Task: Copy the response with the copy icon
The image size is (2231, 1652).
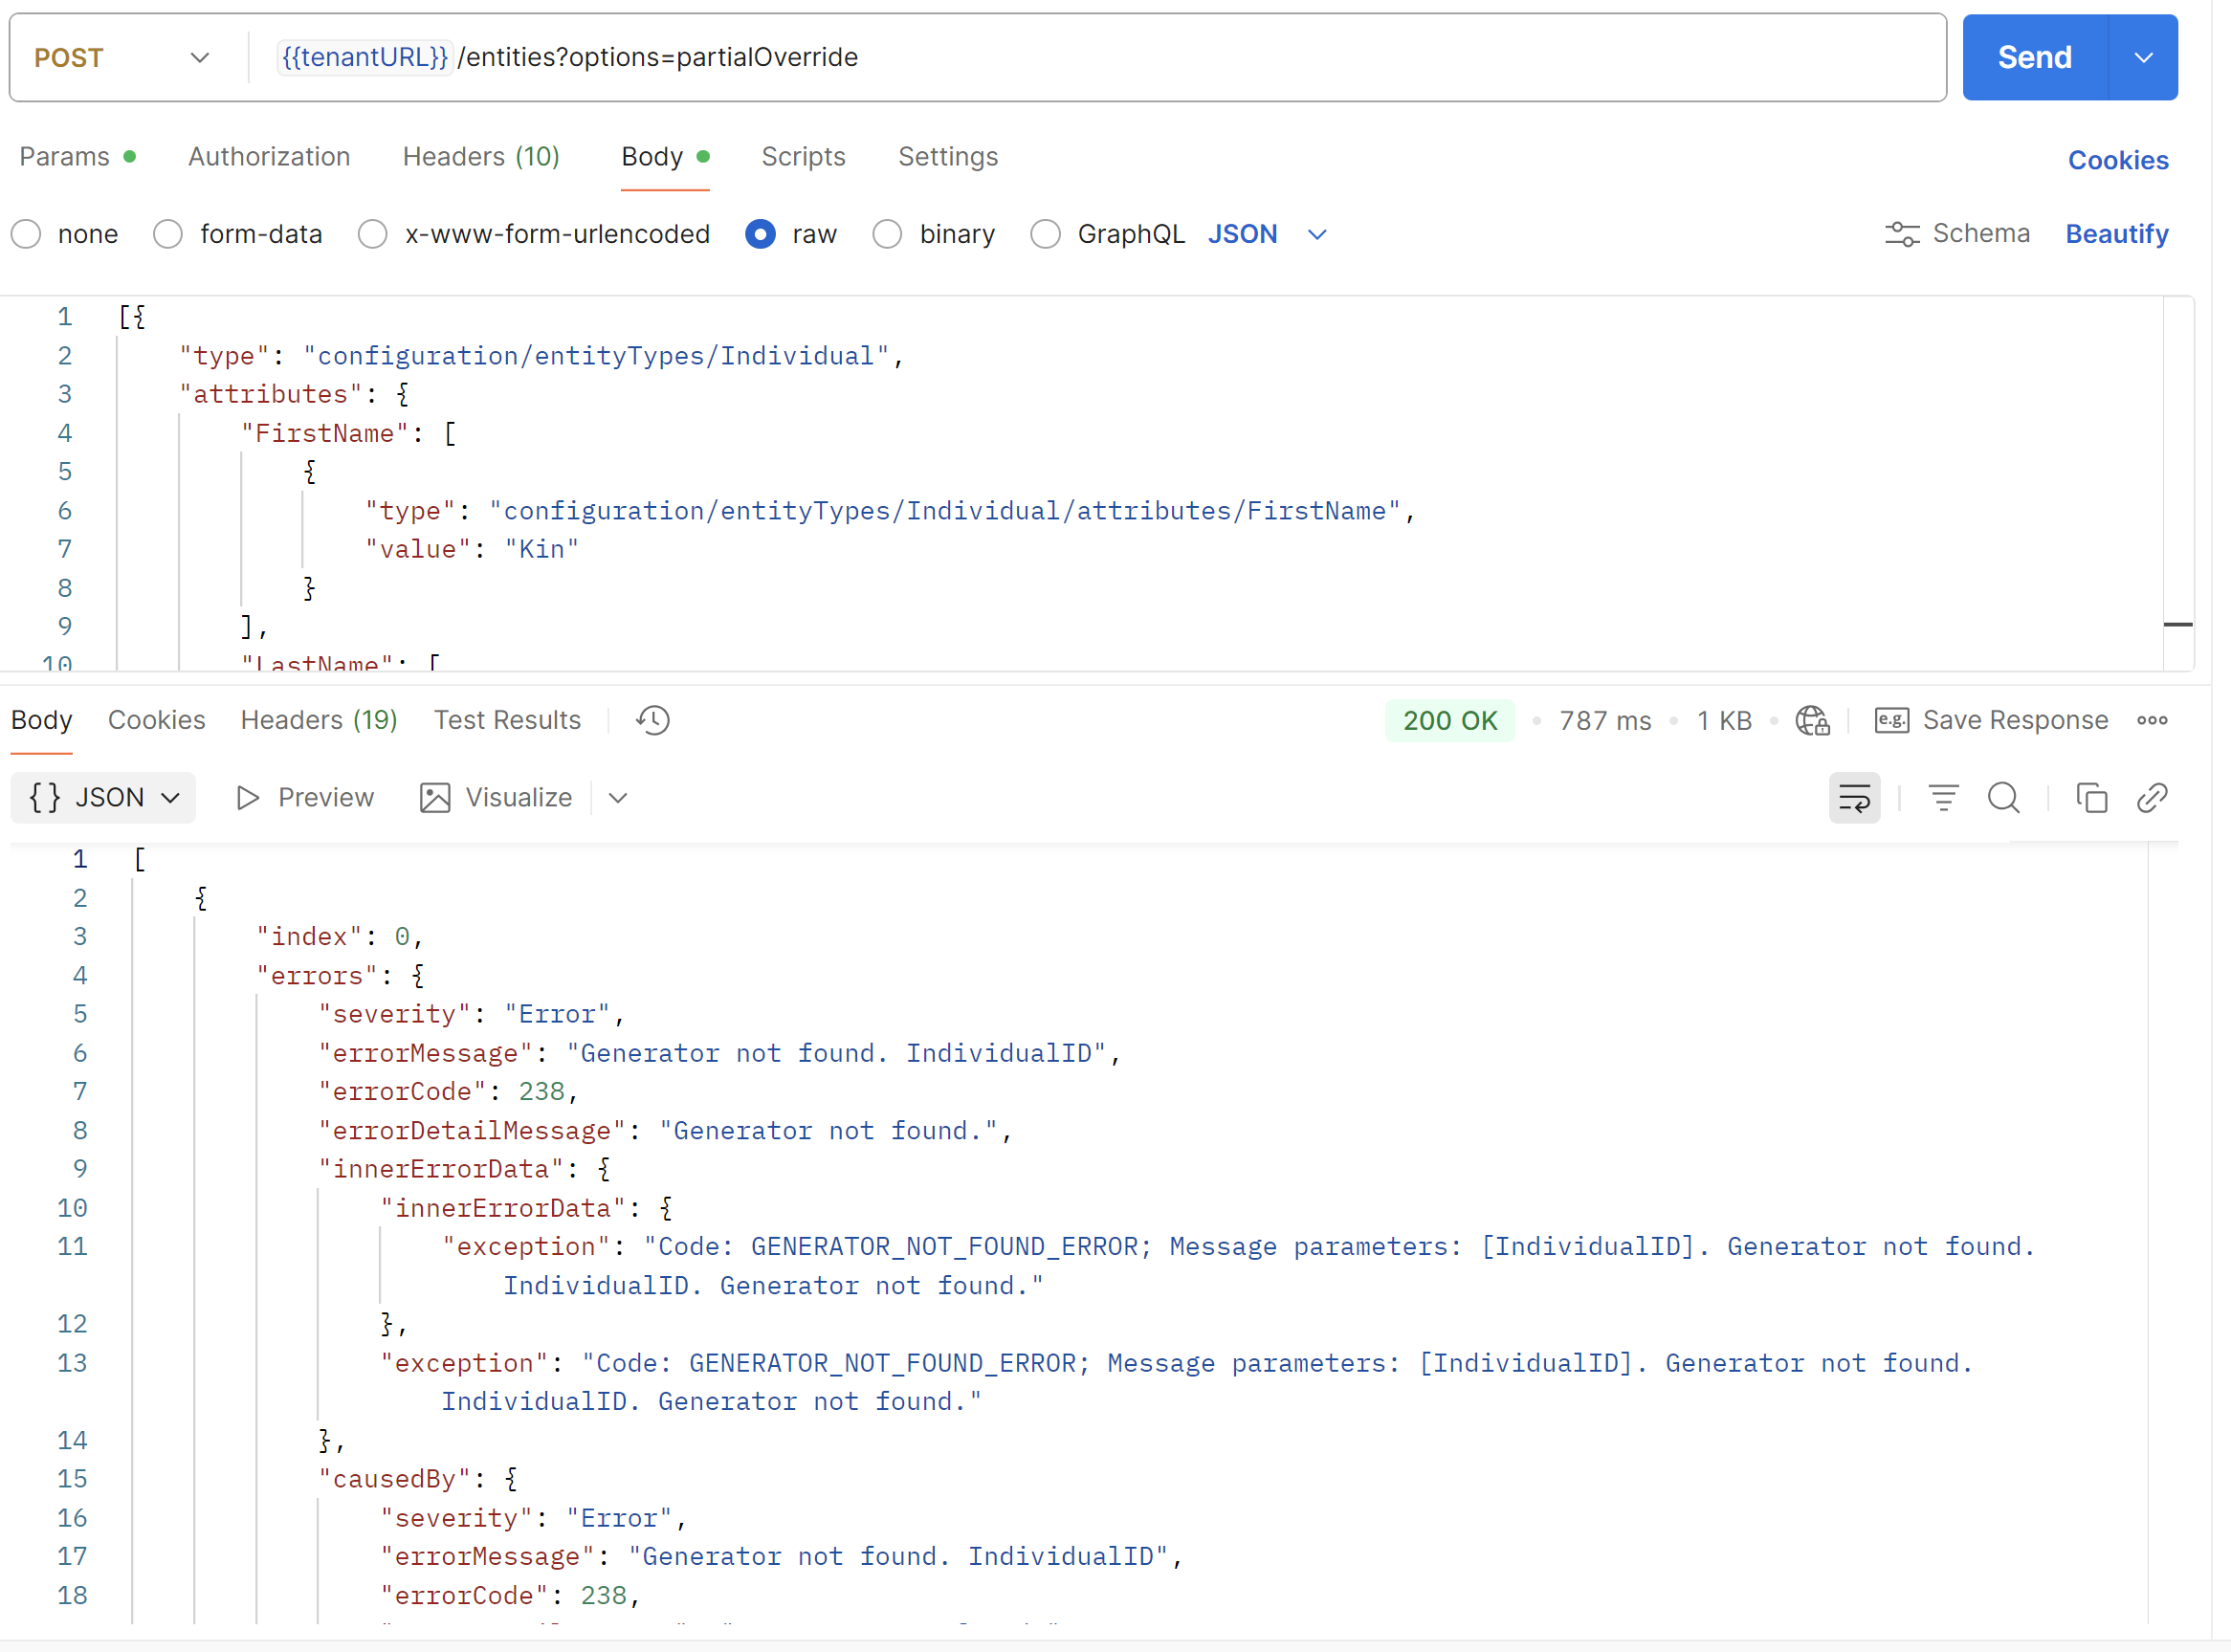Action: click(x=2091, y=798)
